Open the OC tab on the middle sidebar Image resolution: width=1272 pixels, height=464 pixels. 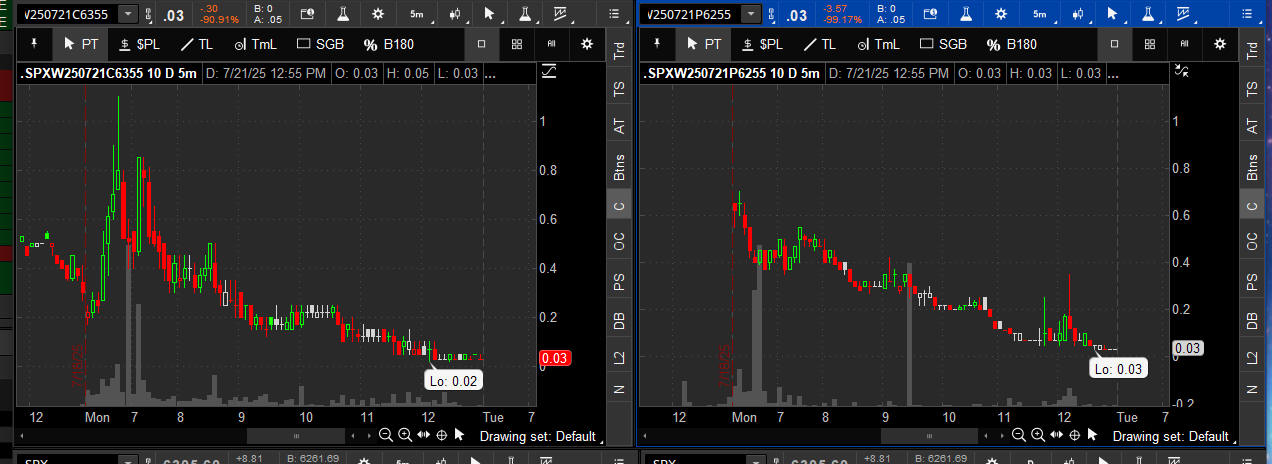pos(619,241)
